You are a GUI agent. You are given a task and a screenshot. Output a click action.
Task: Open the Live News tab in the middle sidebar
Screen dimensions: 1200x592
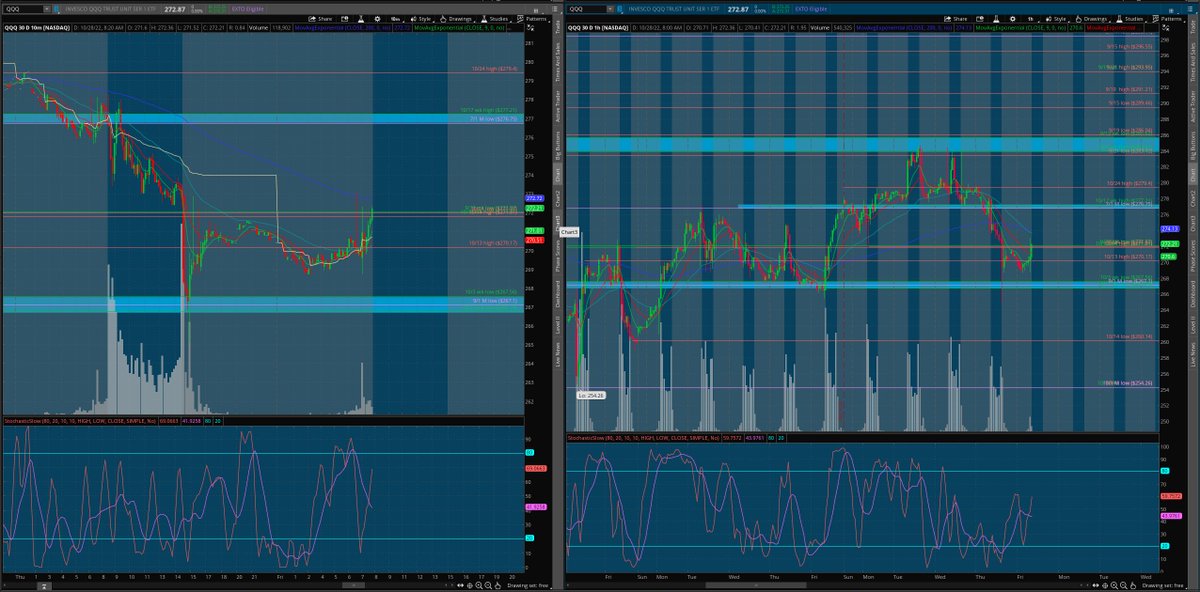tap(558, 354)
